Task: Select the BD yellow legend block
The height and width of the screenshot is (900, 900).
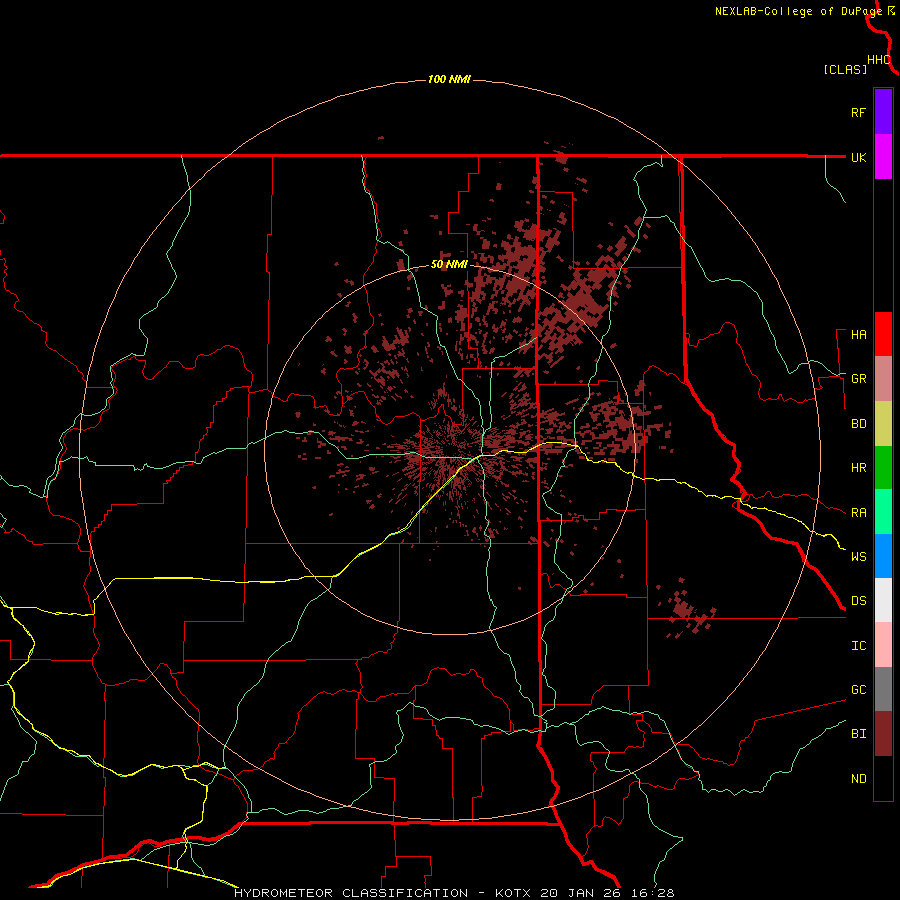Action: 883,424
